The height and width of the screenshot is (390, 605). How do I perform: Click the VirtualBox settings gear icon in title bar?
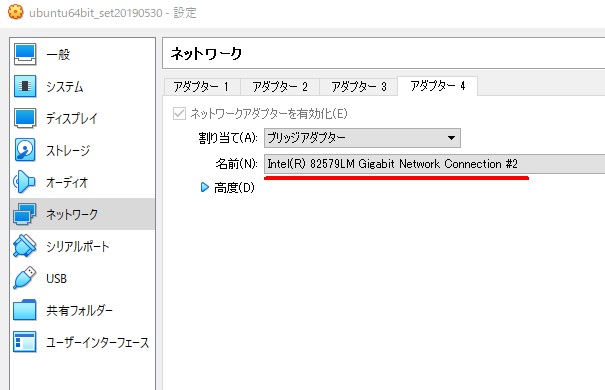pos(15,12)
